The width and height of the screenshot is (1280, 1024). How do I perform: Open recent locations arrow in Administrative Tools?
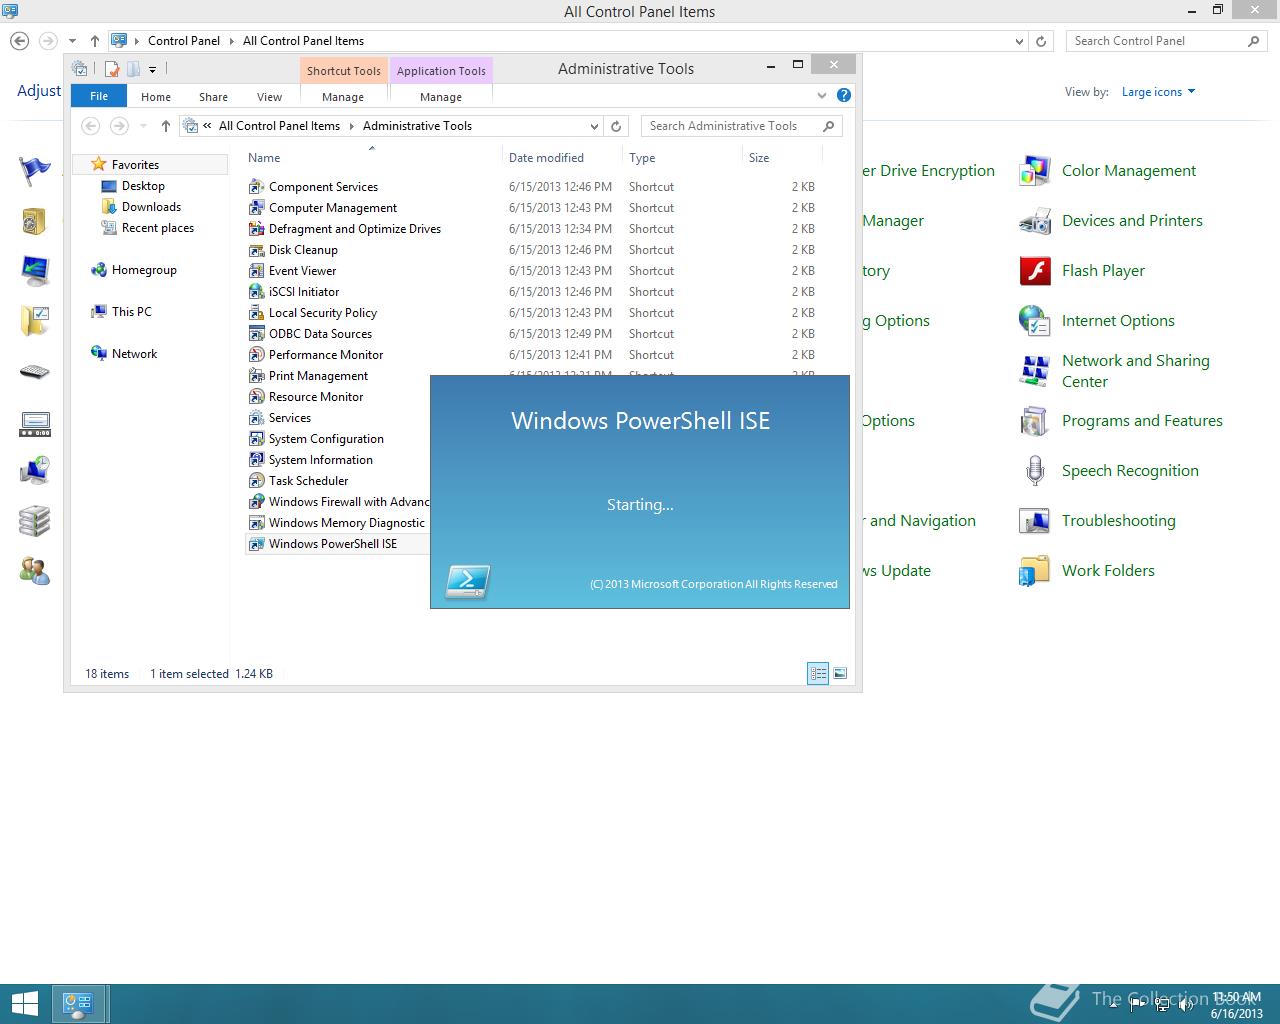143,126
